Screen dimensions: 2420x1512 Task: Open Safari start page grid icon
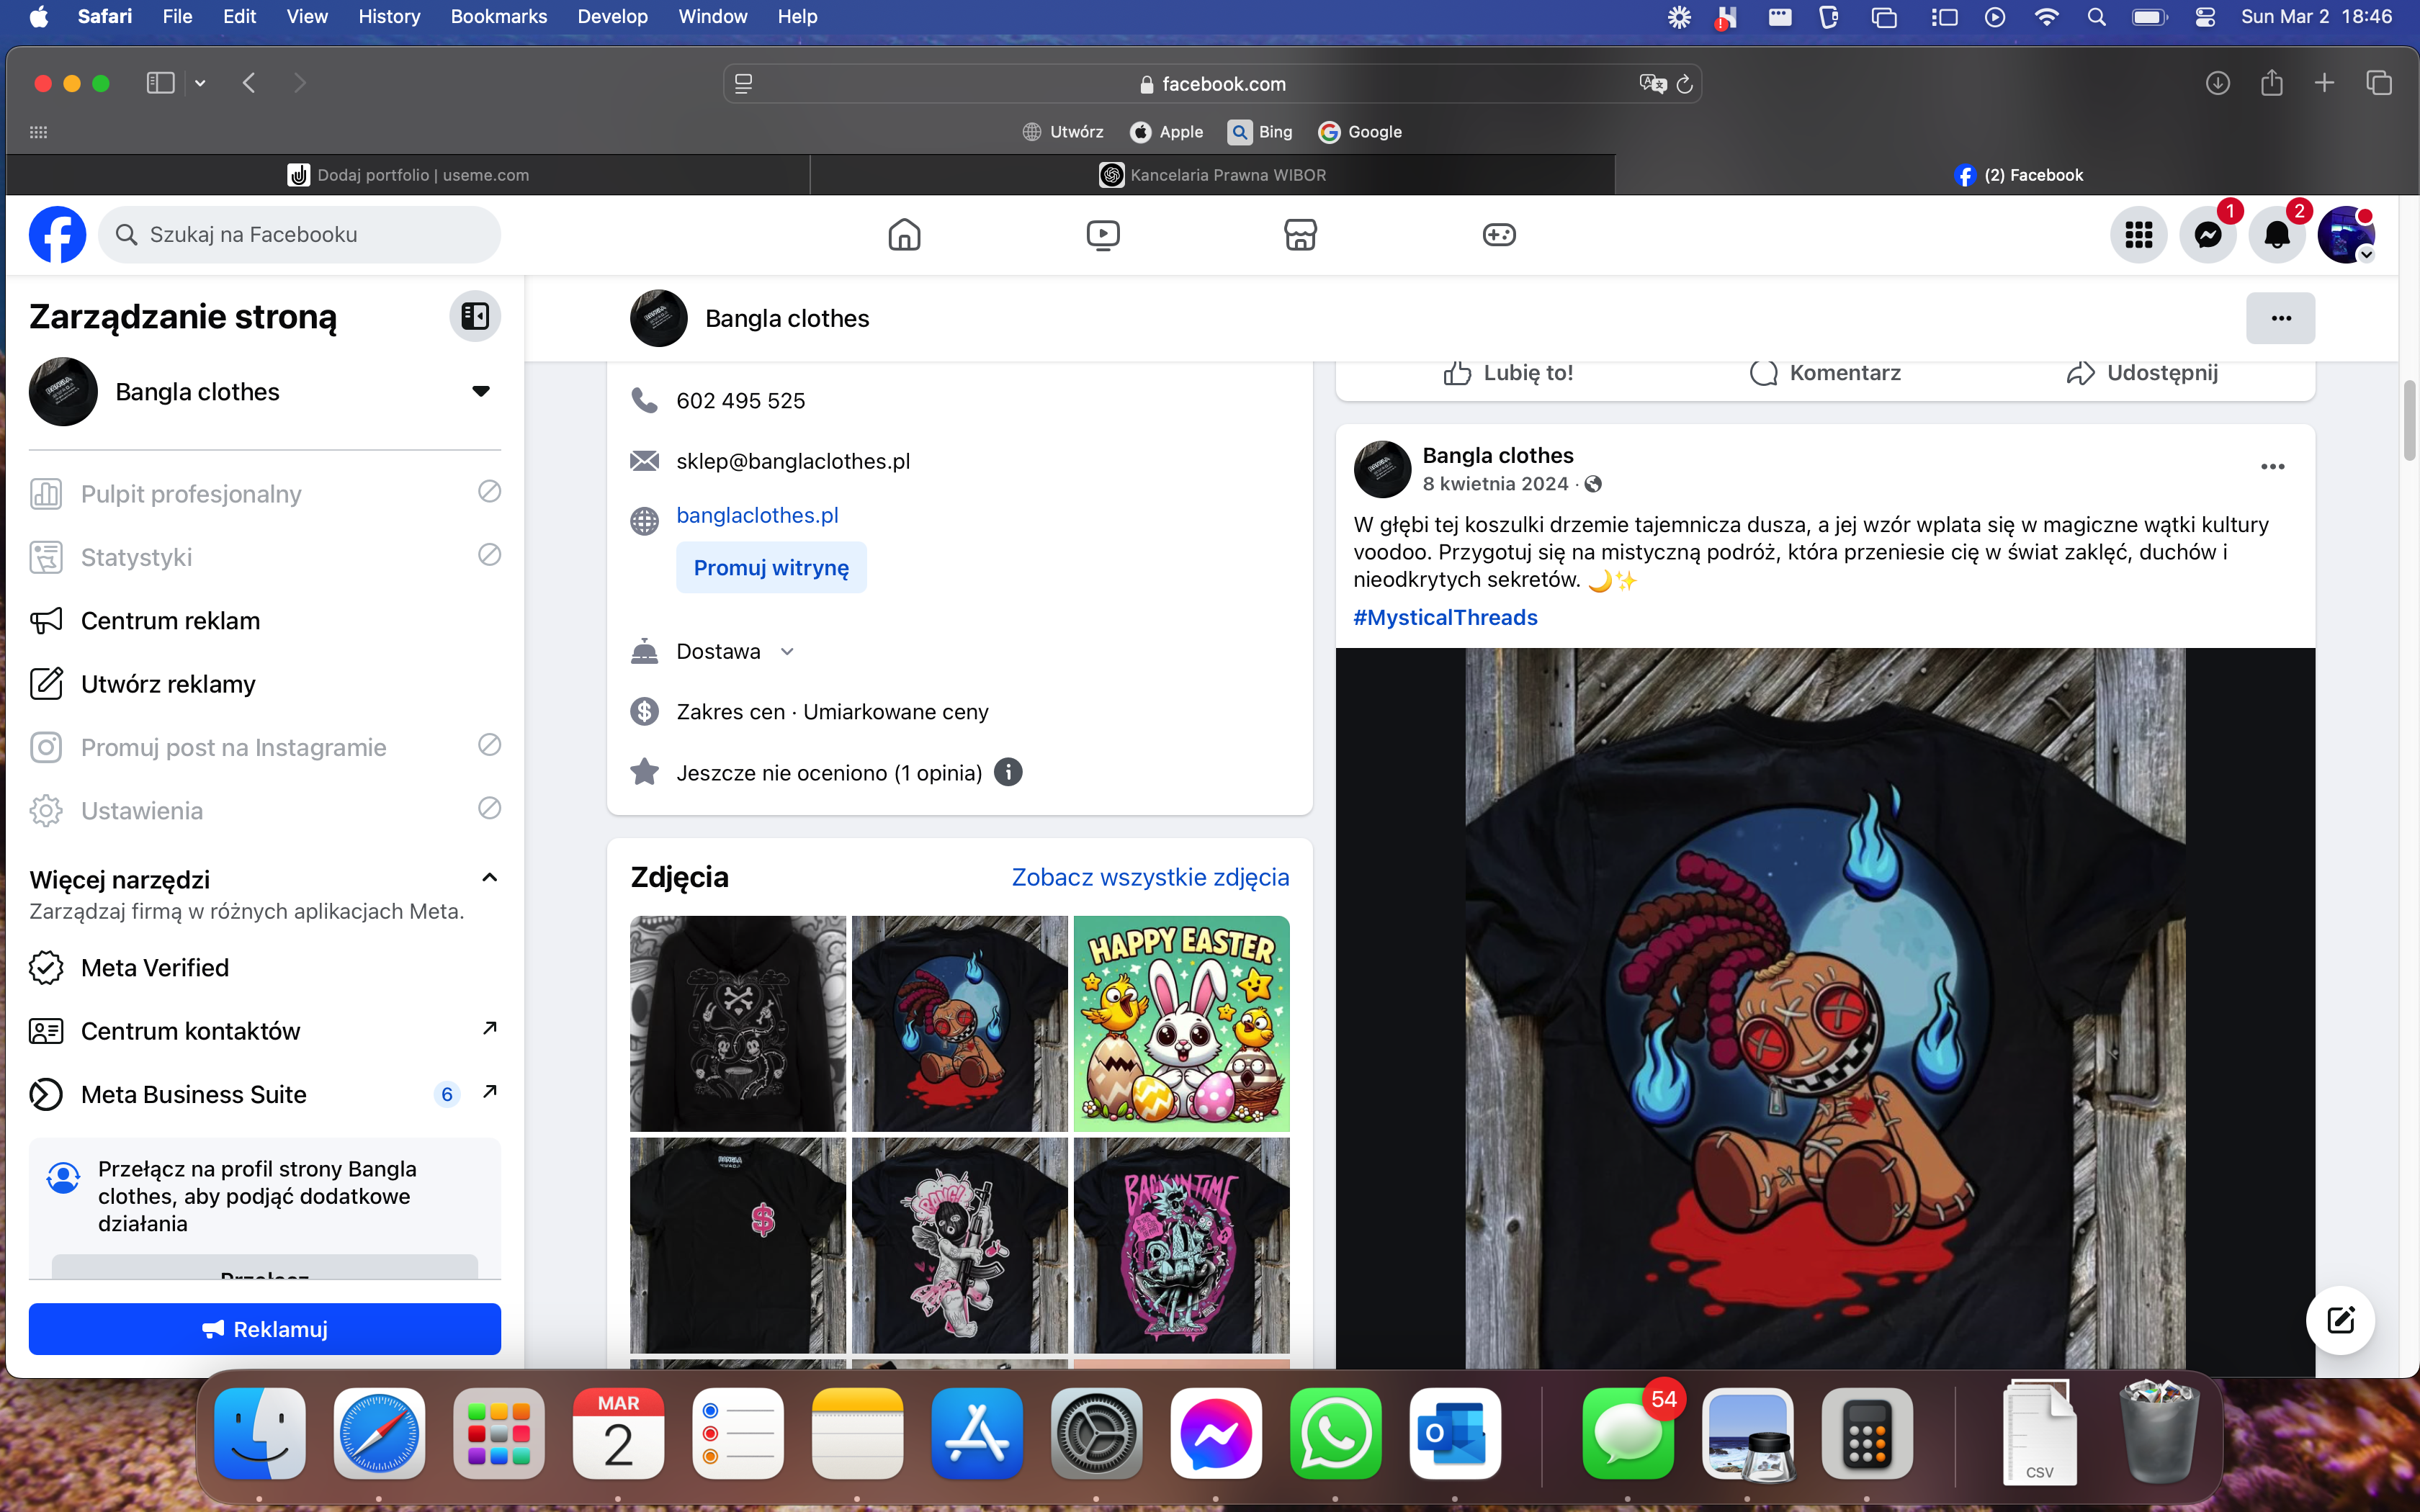38,132
